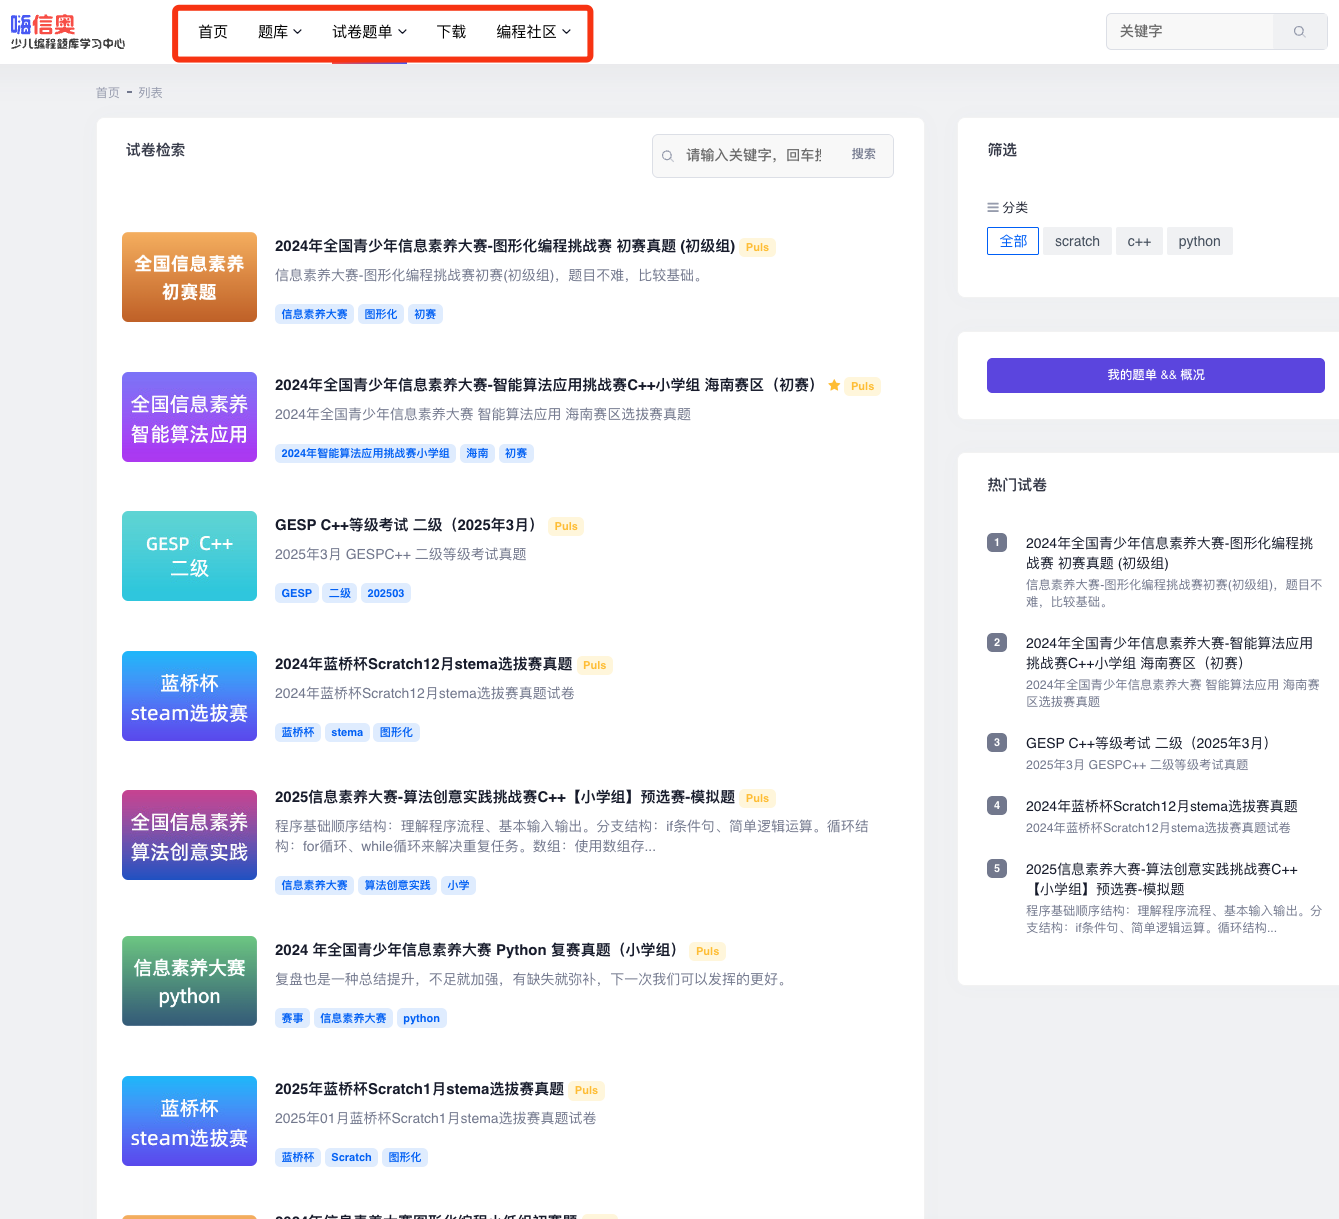Click the 赛事 tag
The image size is (1339, 1219).
[292, 1018]
